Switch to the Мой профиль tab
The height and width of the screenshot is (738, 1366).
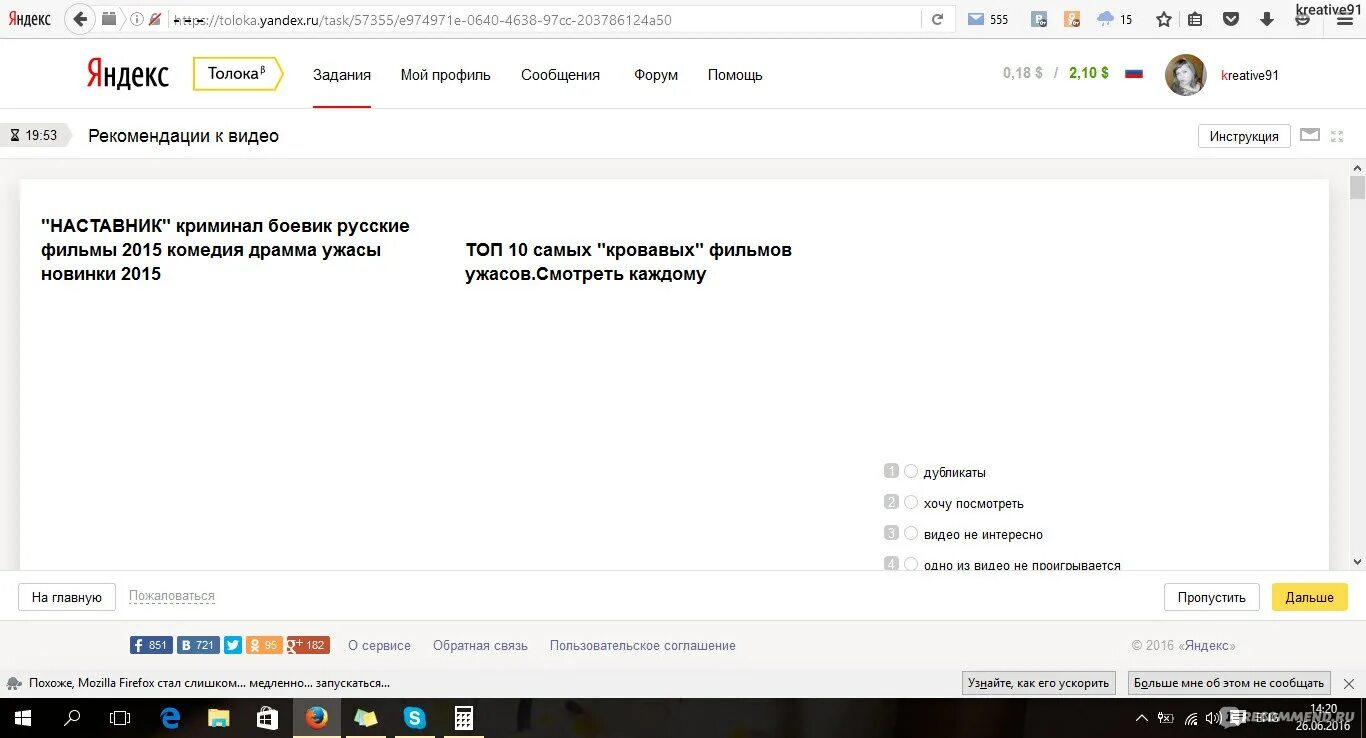coord(445,74)
